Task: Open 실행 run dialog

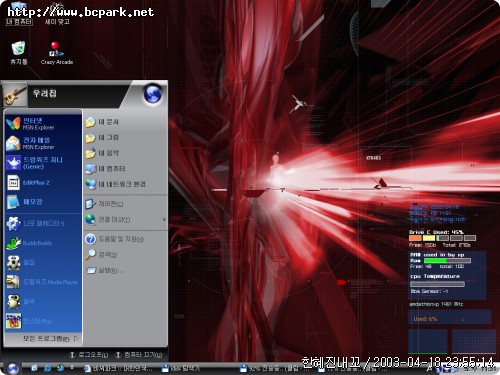Action: coord(125,270)
